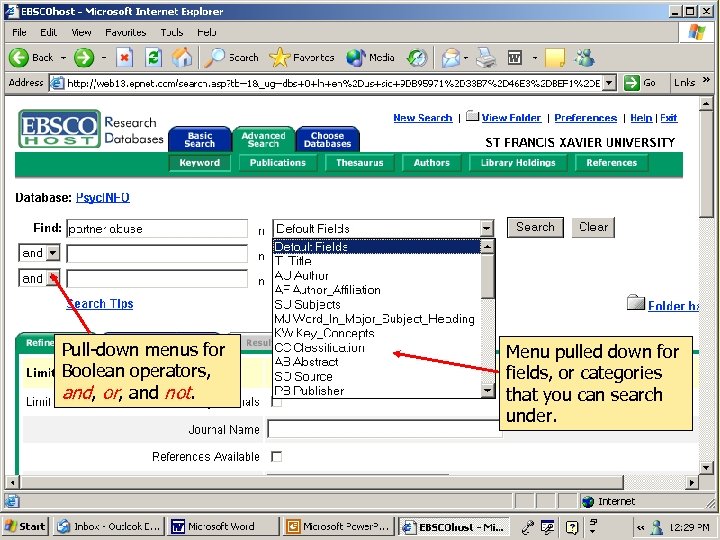Open the first 'and' Boolean dropdown

tap(53, 253)
